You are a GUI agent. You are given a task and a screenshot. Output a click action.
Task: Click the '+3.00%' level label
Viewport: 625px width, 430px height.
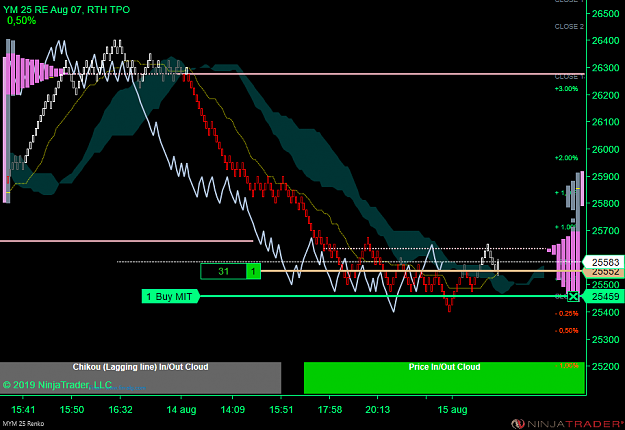pyautogui.click(x=566, y=88)
